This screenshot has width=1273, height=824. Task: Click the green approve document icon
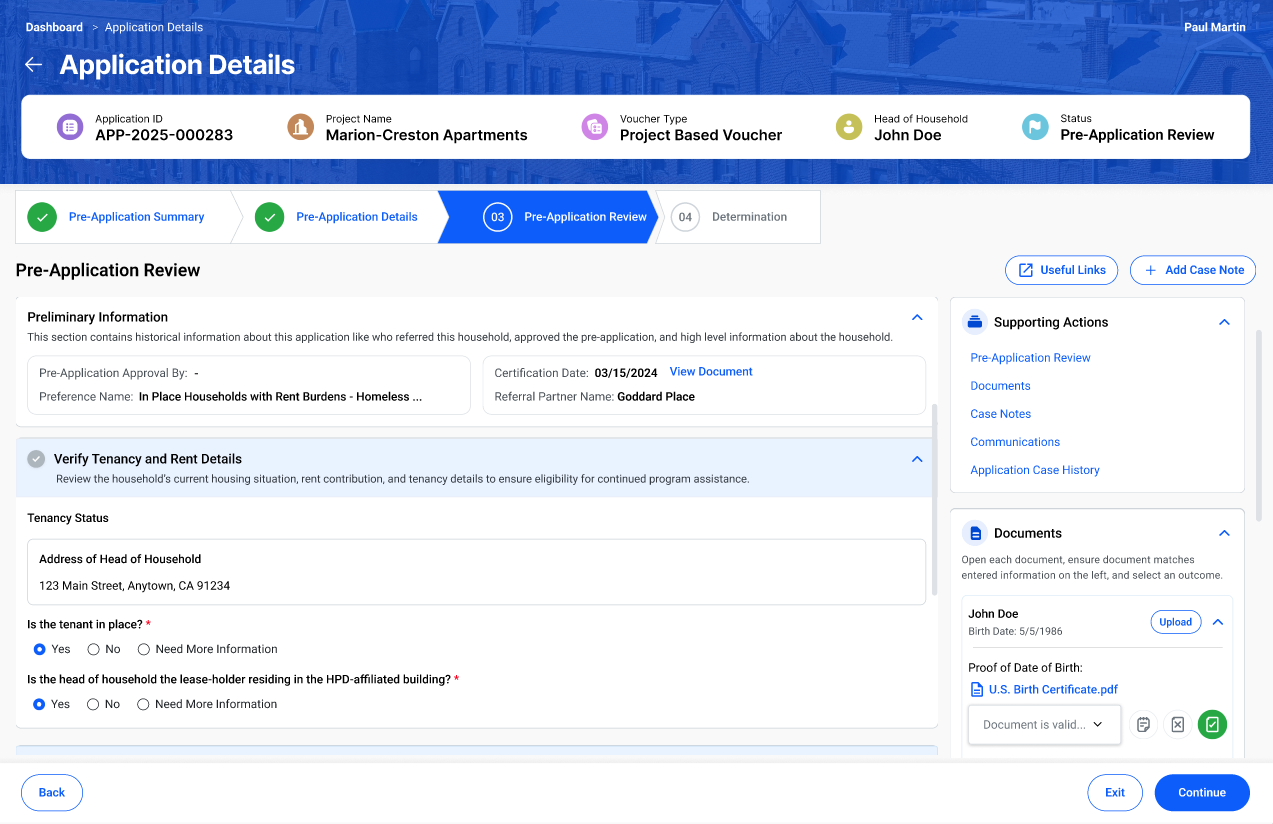(x=1212, y=725)
